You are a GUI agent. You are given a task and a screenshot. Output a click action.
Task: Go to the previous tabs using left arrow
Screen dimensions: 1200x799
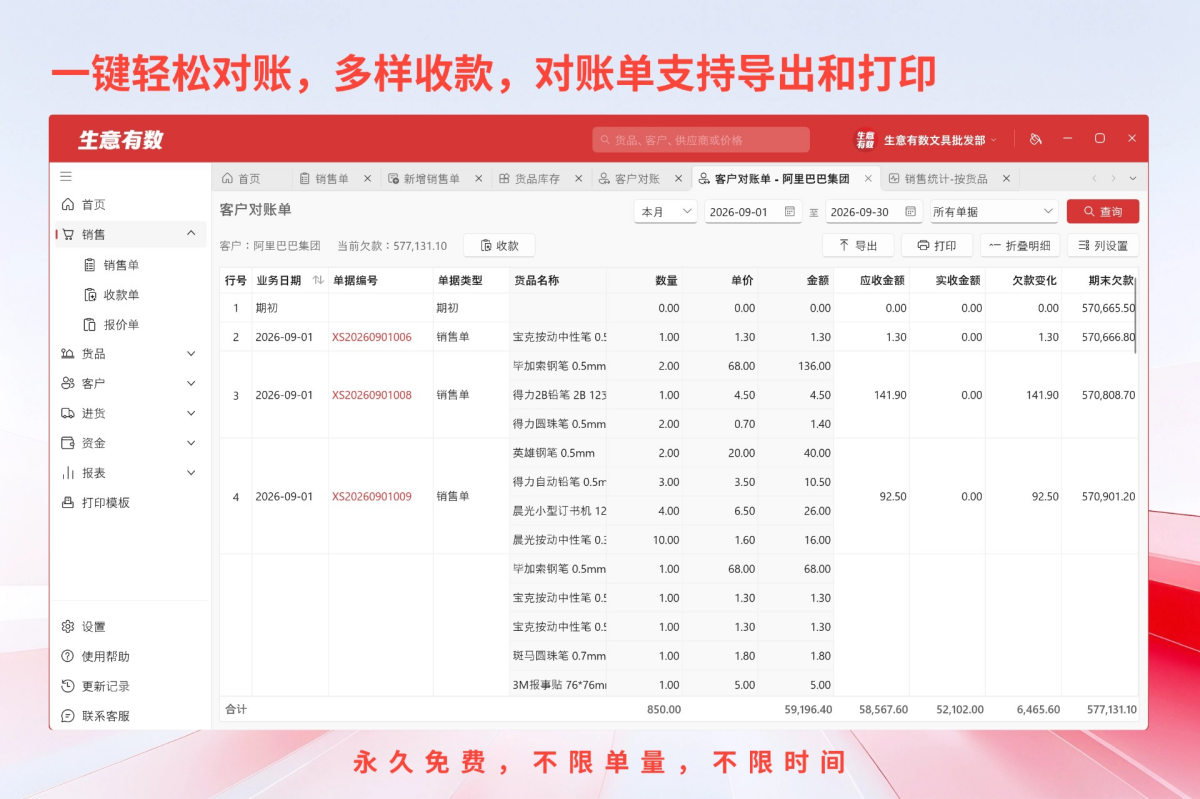coord(1094,179)
